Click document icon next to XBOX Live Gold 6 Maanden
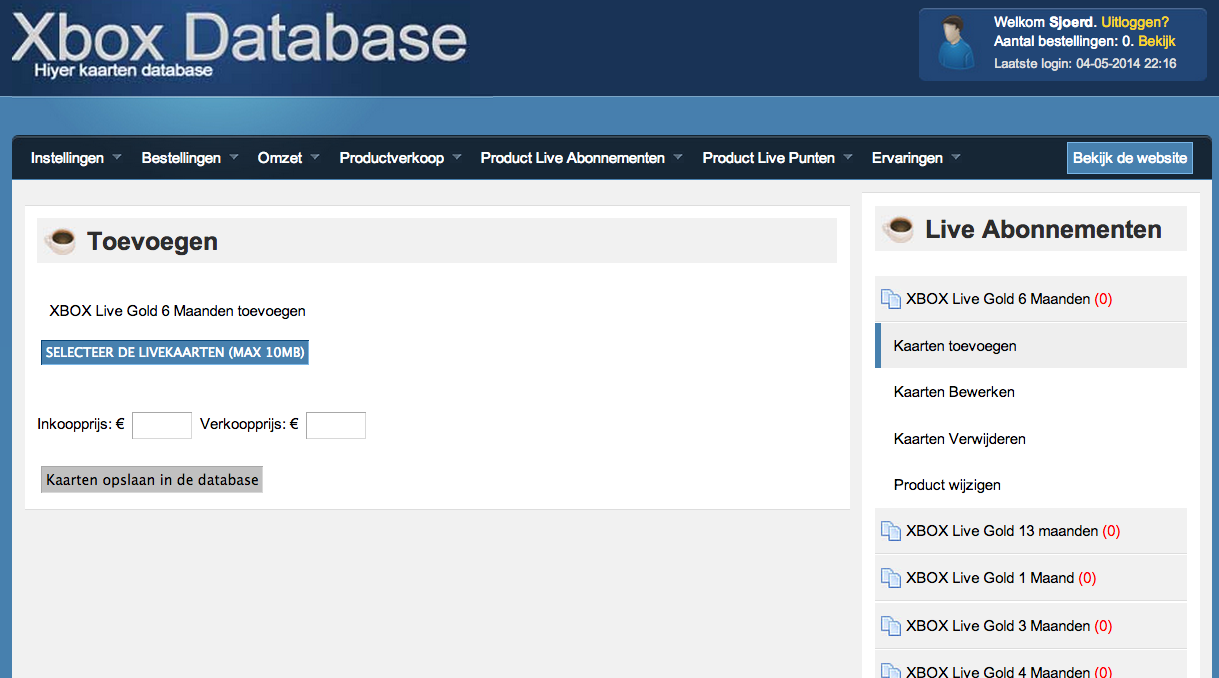This screenshot has width=1219, height=678. [x=890, y=299]
